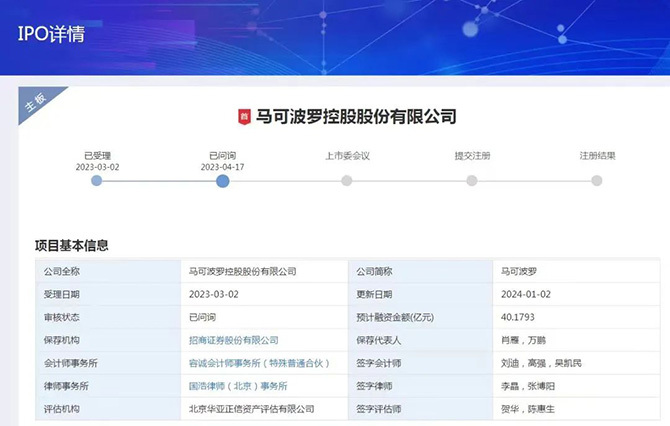Screen dimensions: 670x426
Task: Click the 北京华亚正信资产评估有限公司 cell
Action: click(x=251, y=409)
